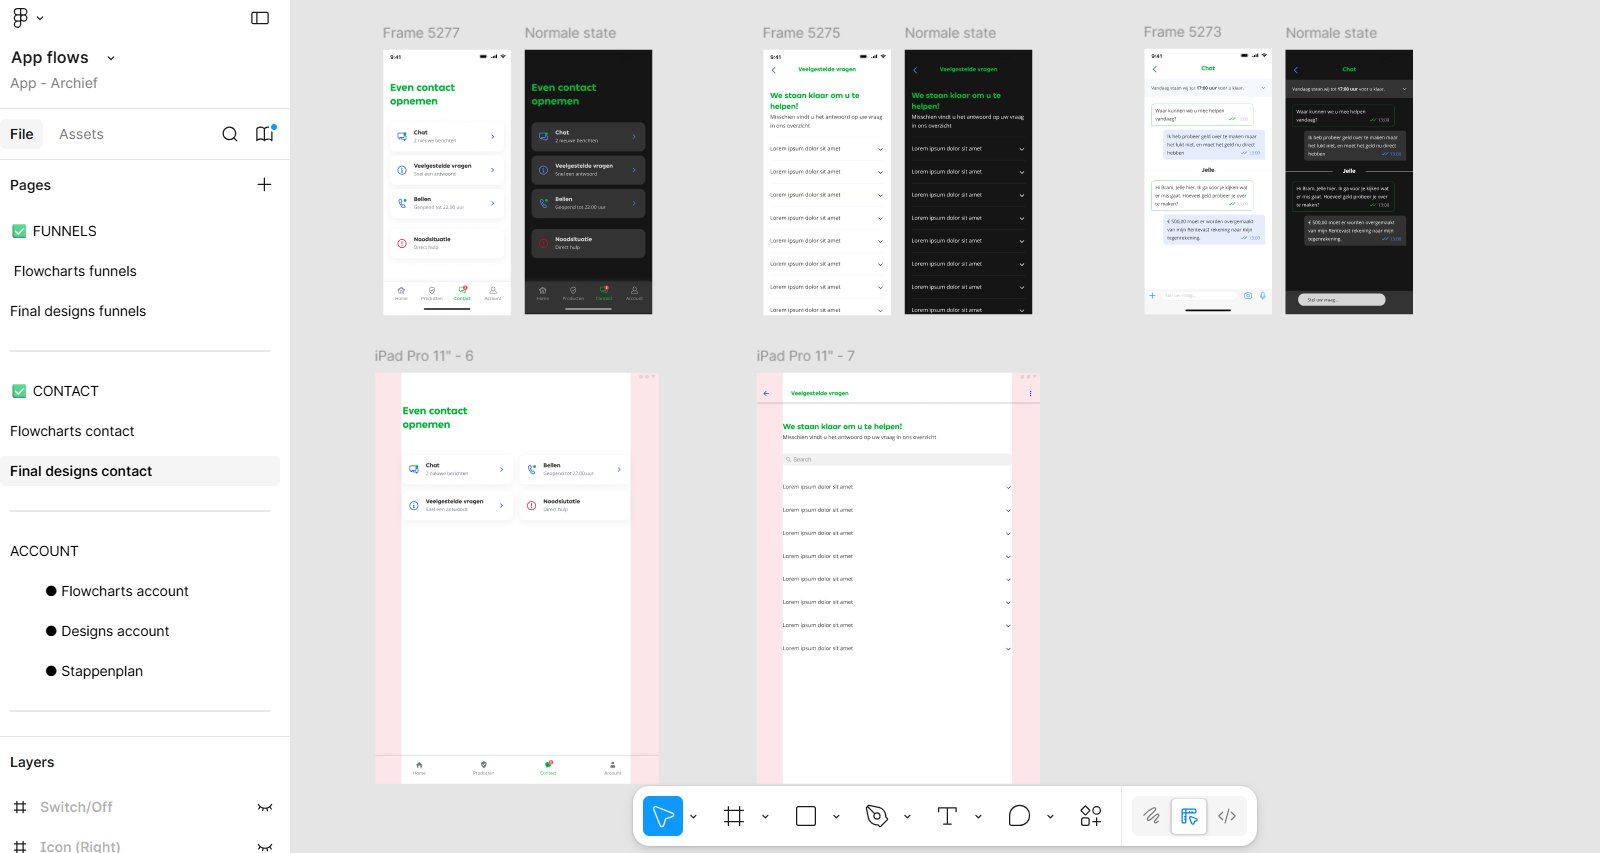
Task: Switch to the Assets tab
Action: click(81, 134)
